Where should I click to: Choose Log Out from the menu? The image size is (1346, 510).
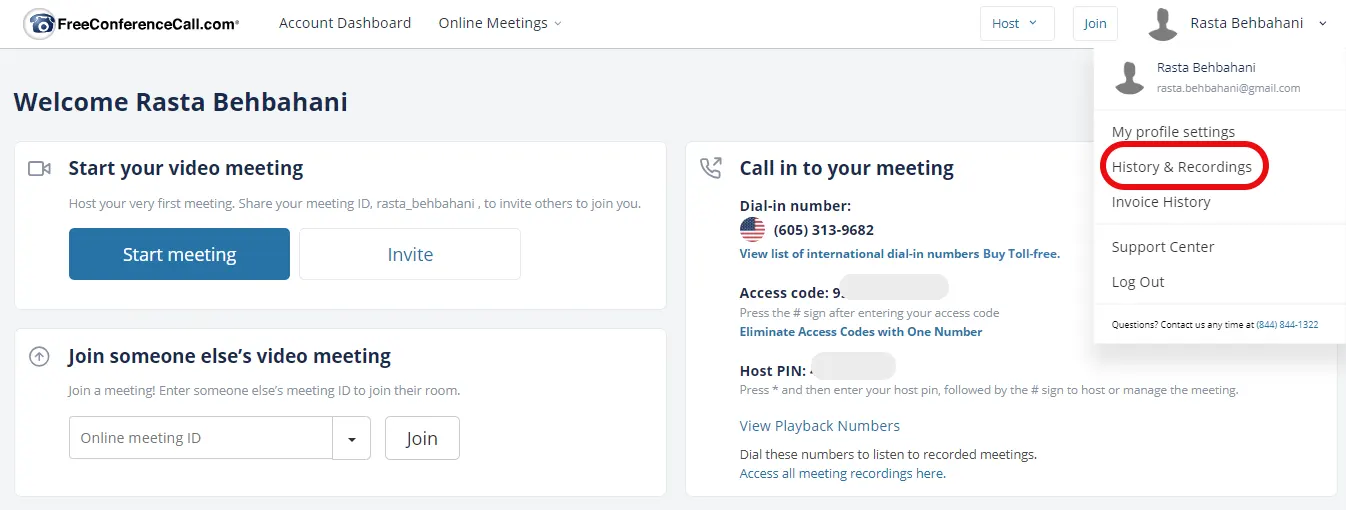[x=1138, y=282]
